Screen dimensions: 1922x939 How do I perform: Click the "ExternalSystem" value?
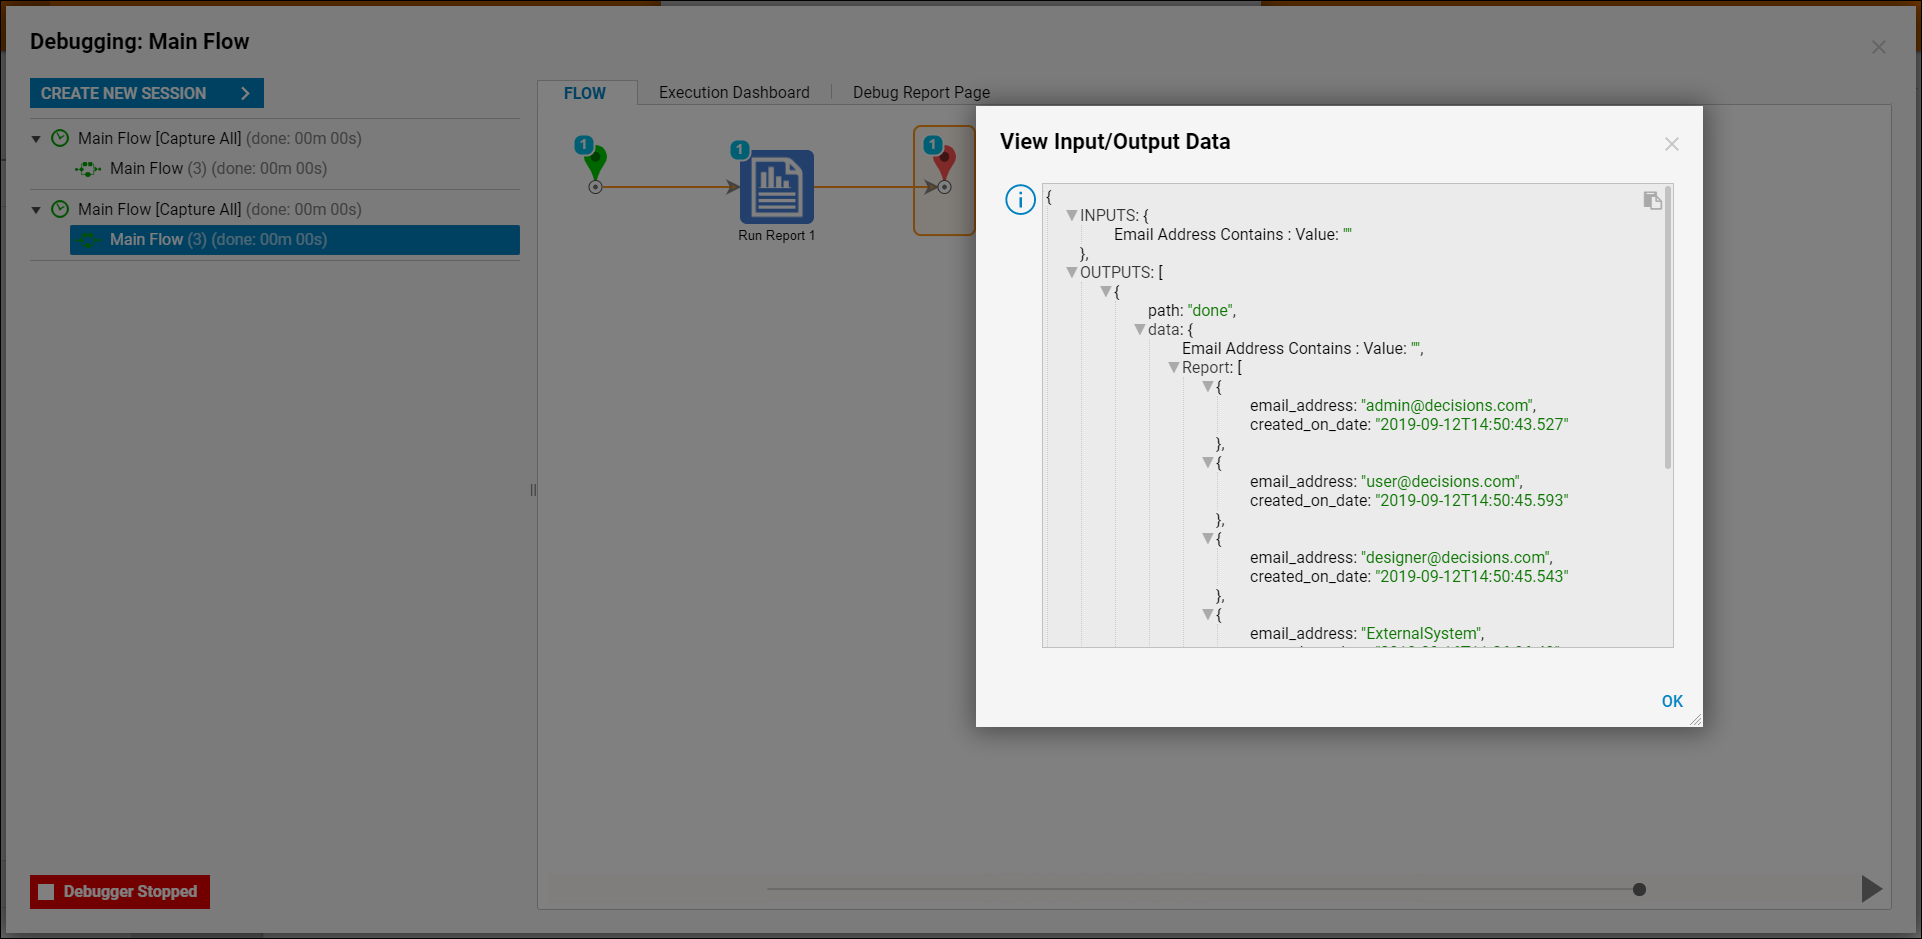[x=1420, y=633]
